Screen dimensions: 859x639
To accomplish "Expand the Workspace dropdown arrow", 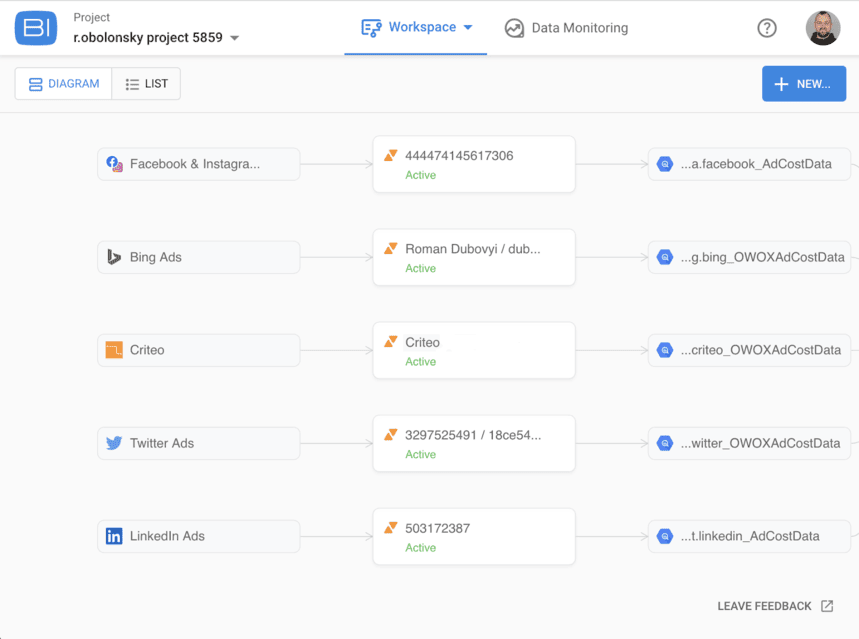I will 468,27.
